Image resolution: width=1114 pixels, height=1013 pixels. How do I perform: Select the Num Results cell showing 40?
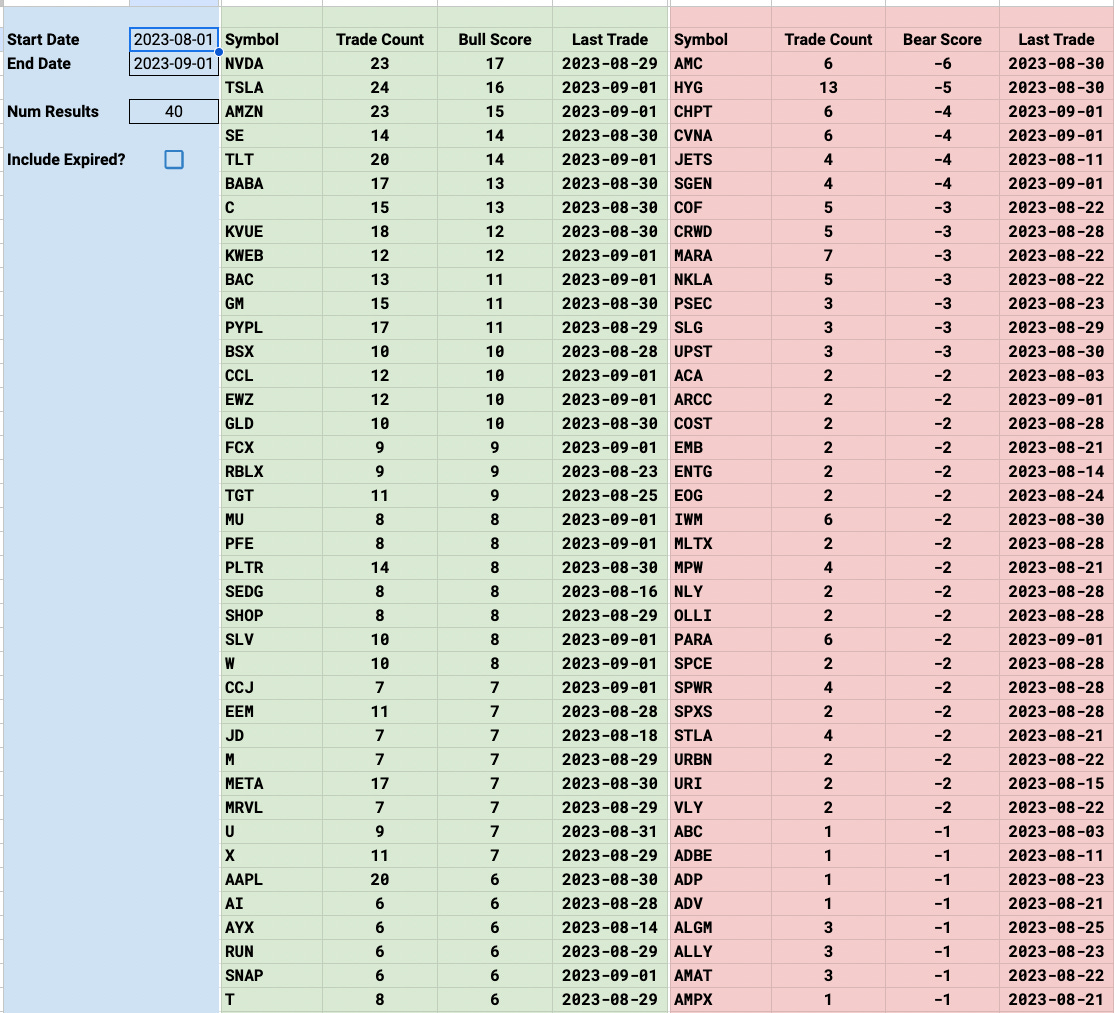click(174, 112)
